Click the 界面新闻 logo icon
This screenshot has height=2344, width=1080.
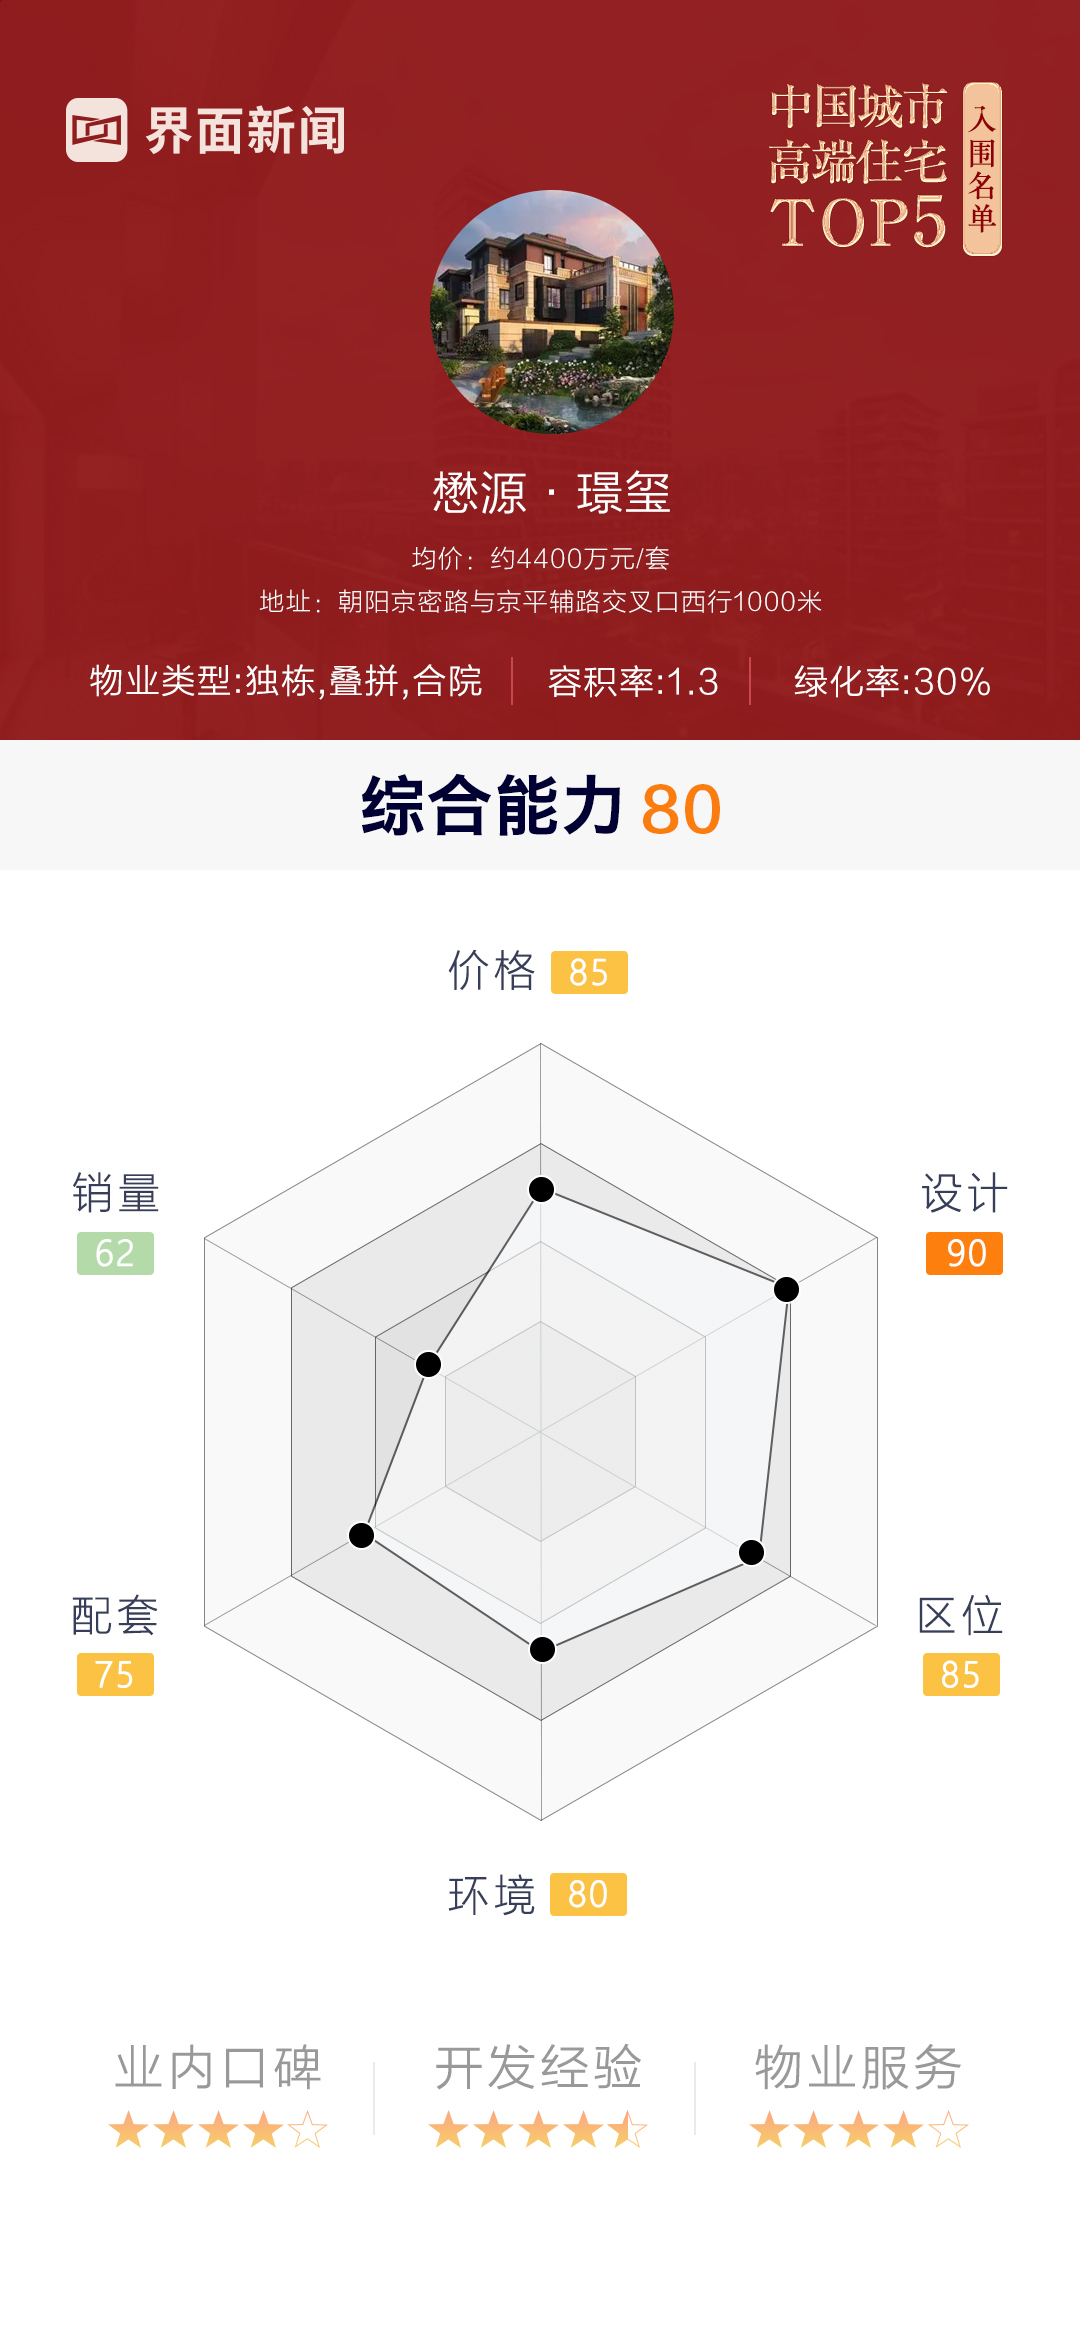point(97,130)
